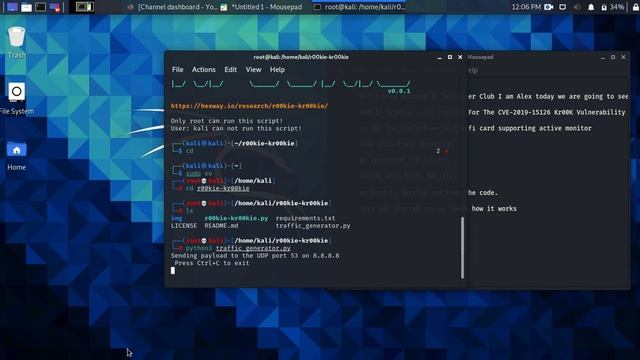Click the fourth panel launcher with red badge
640x360 pixels.
tap(55, 7)
